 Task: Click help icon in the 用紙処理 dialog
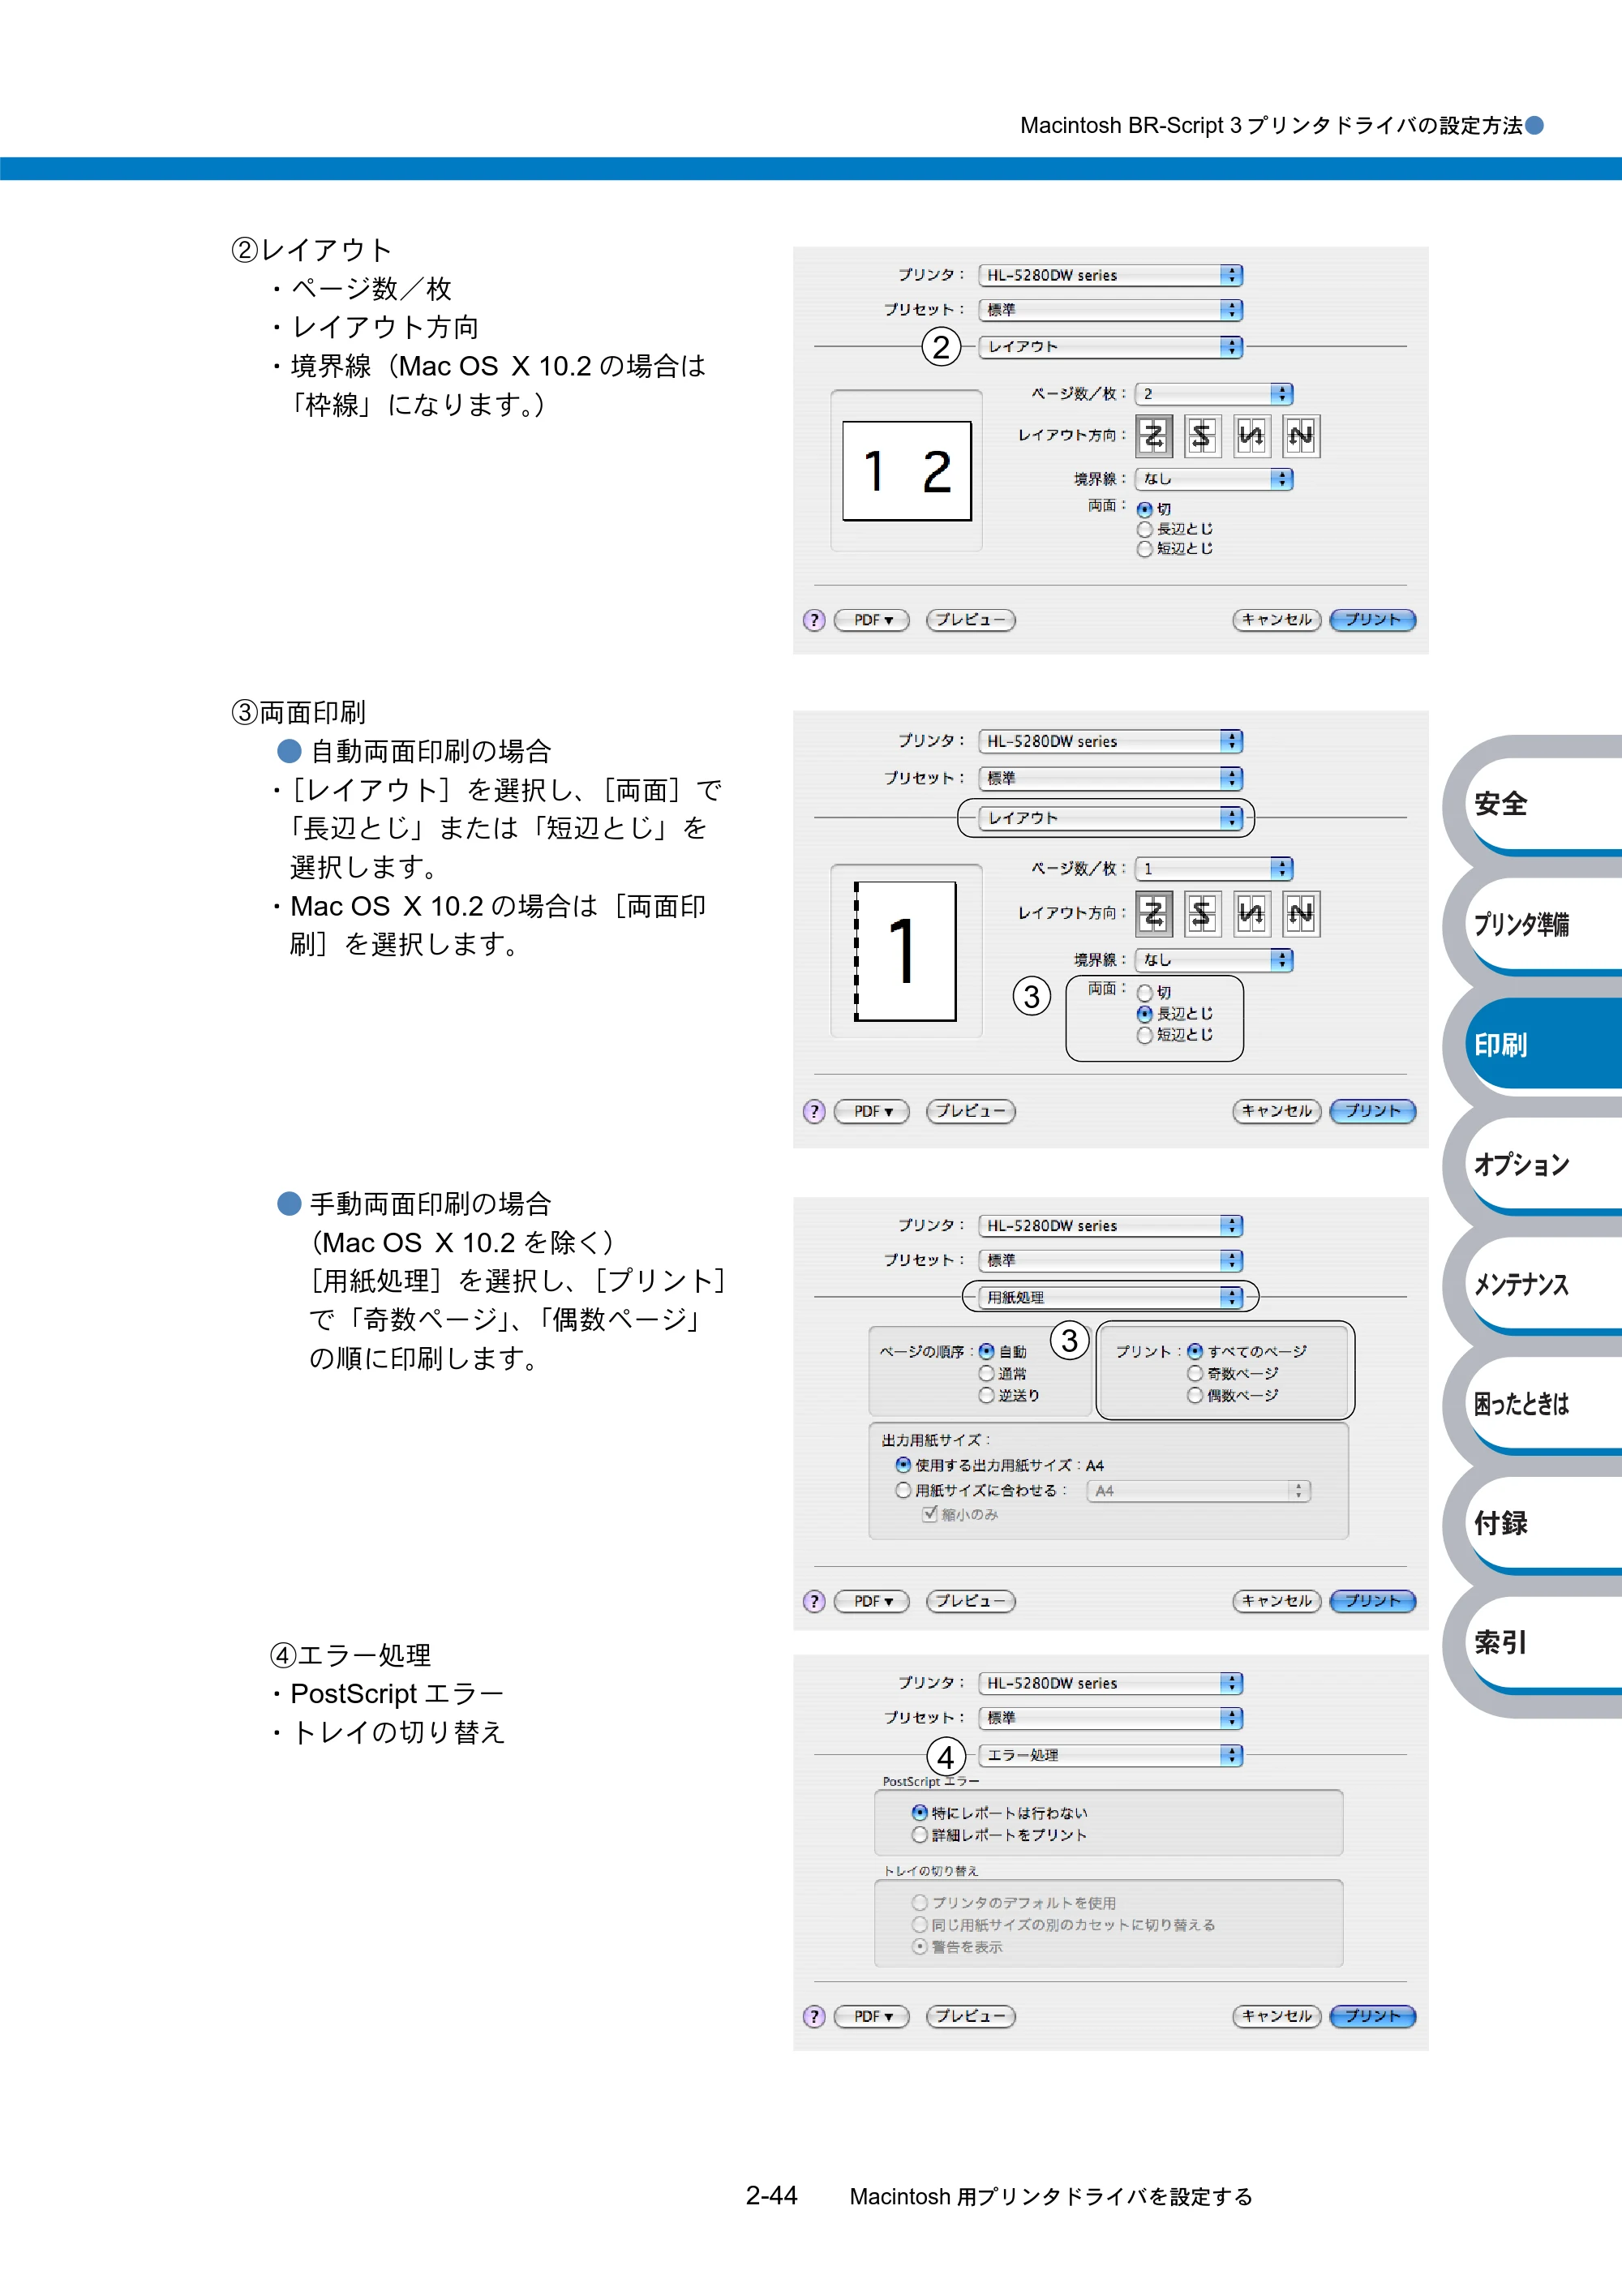tap(814, 1601)
